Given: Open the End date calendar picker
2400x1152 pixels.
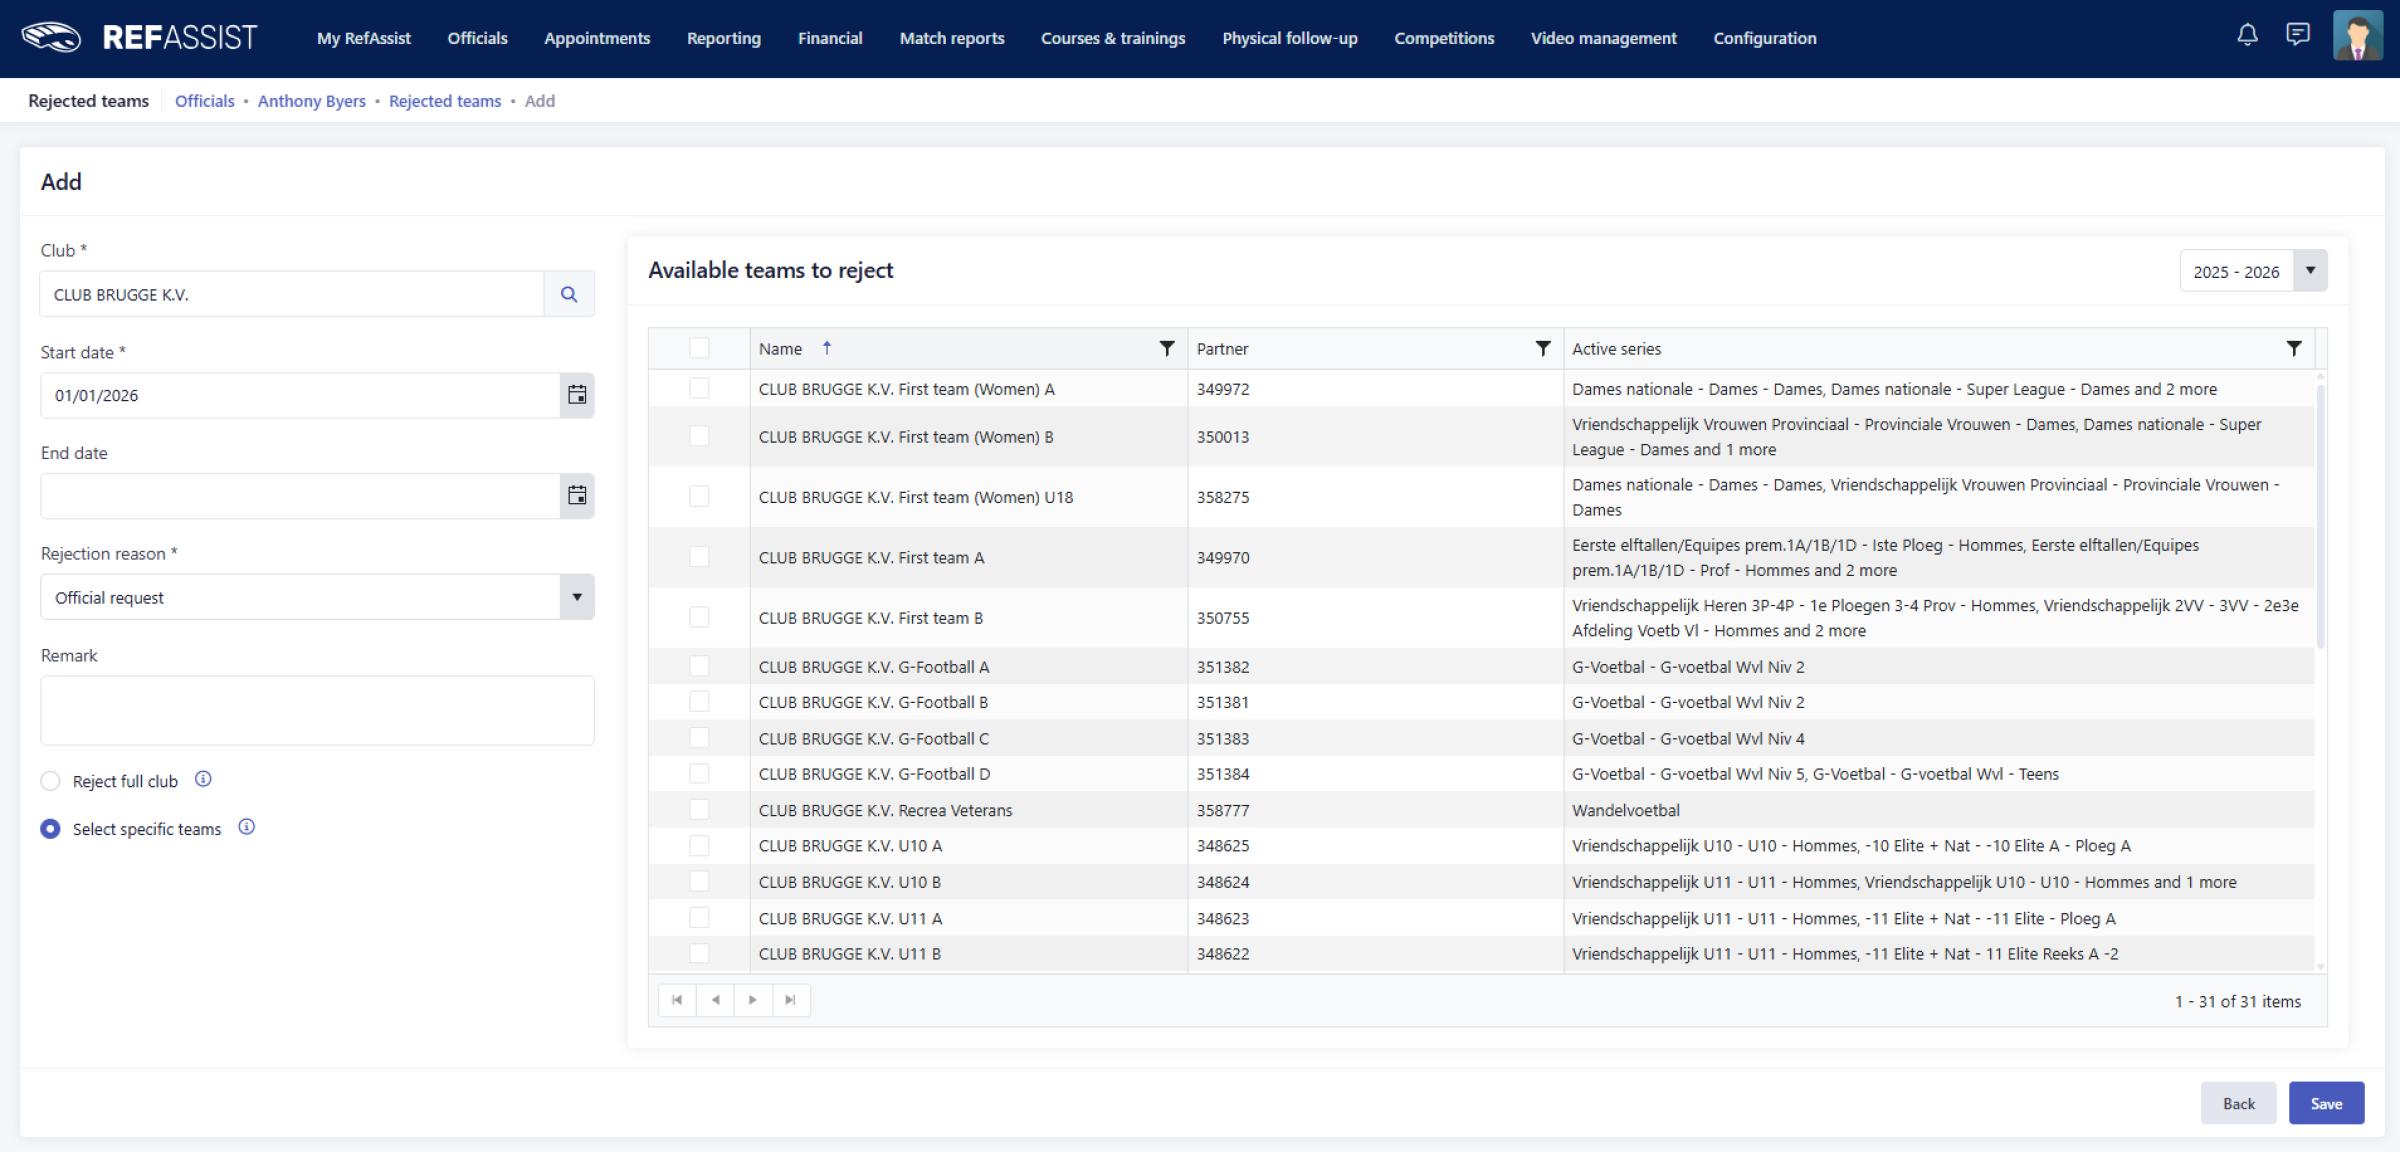Looking at the screenshot, I should click(577, 496).
